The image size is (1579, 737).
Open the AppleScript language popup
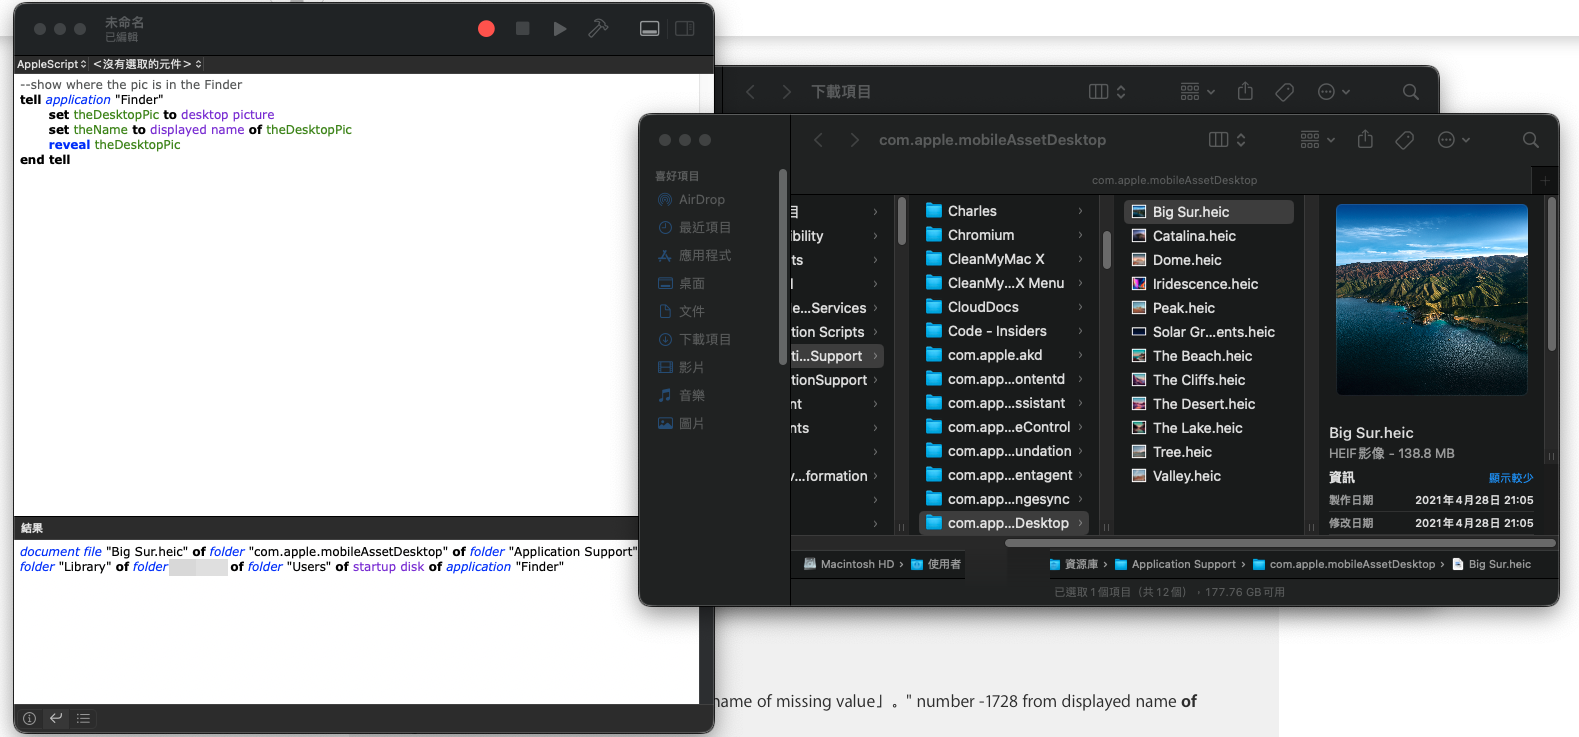[52, 64]
